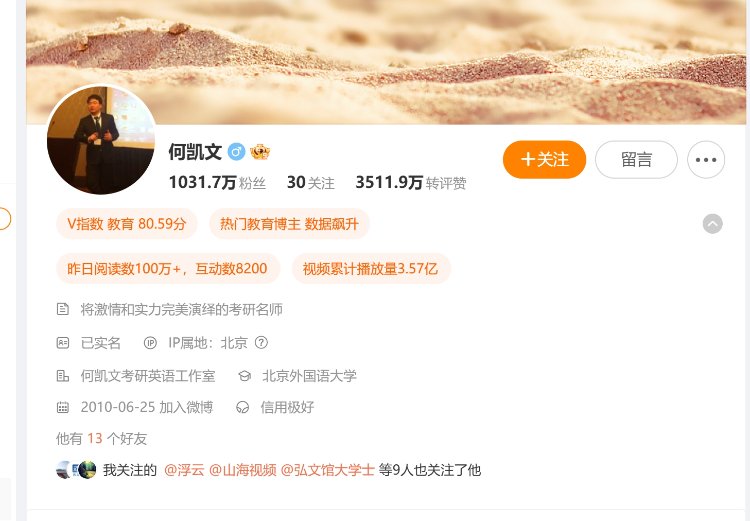Open the 1031.7万 粉丝 followers list
The image size is (750, 521).
217,183
